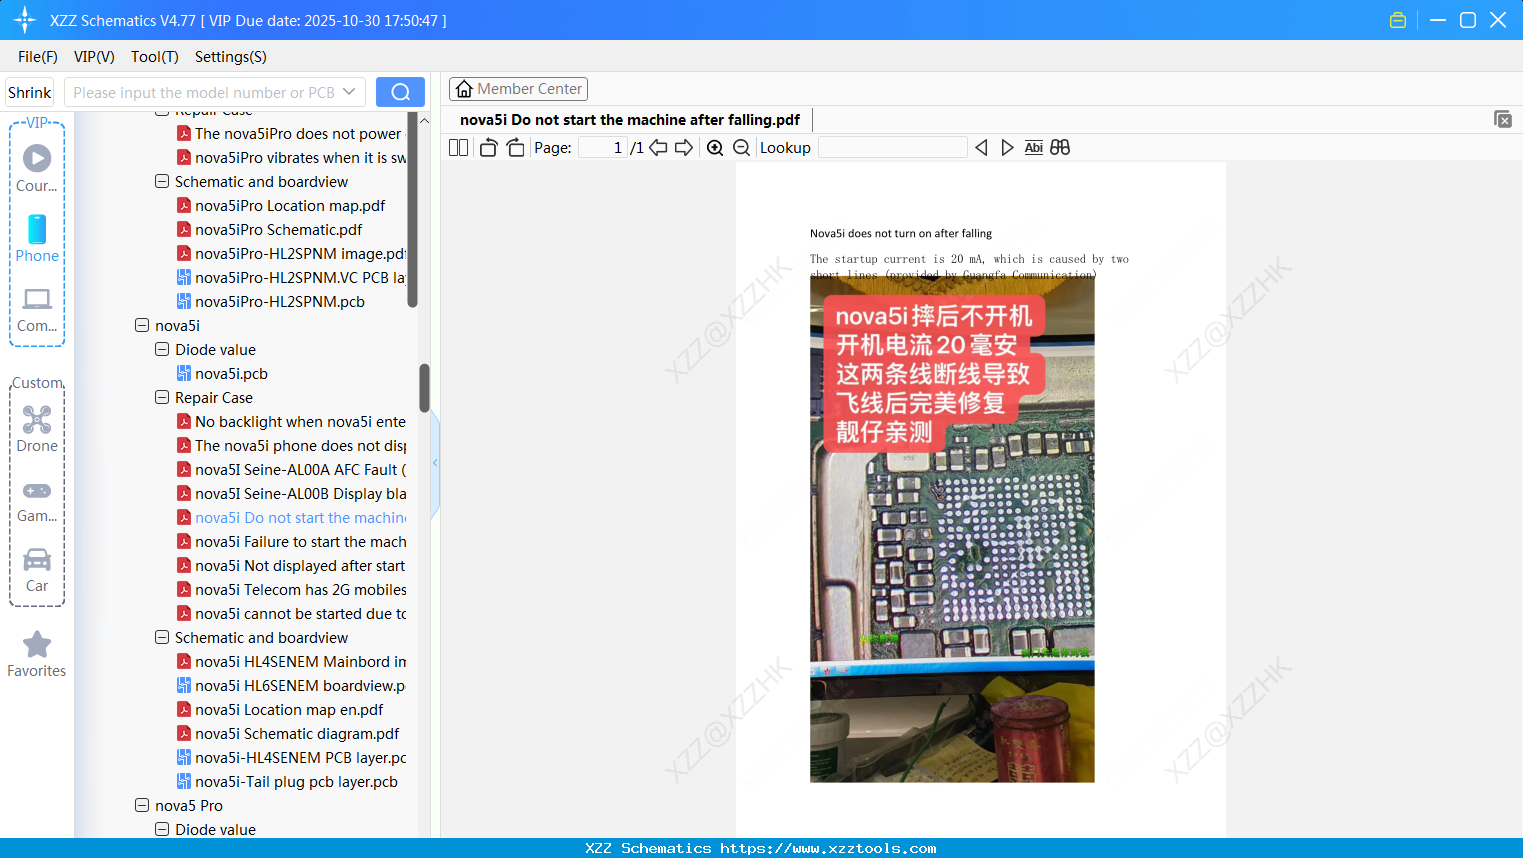
Task: Go to next page arrow
Action: coord(684,147)
